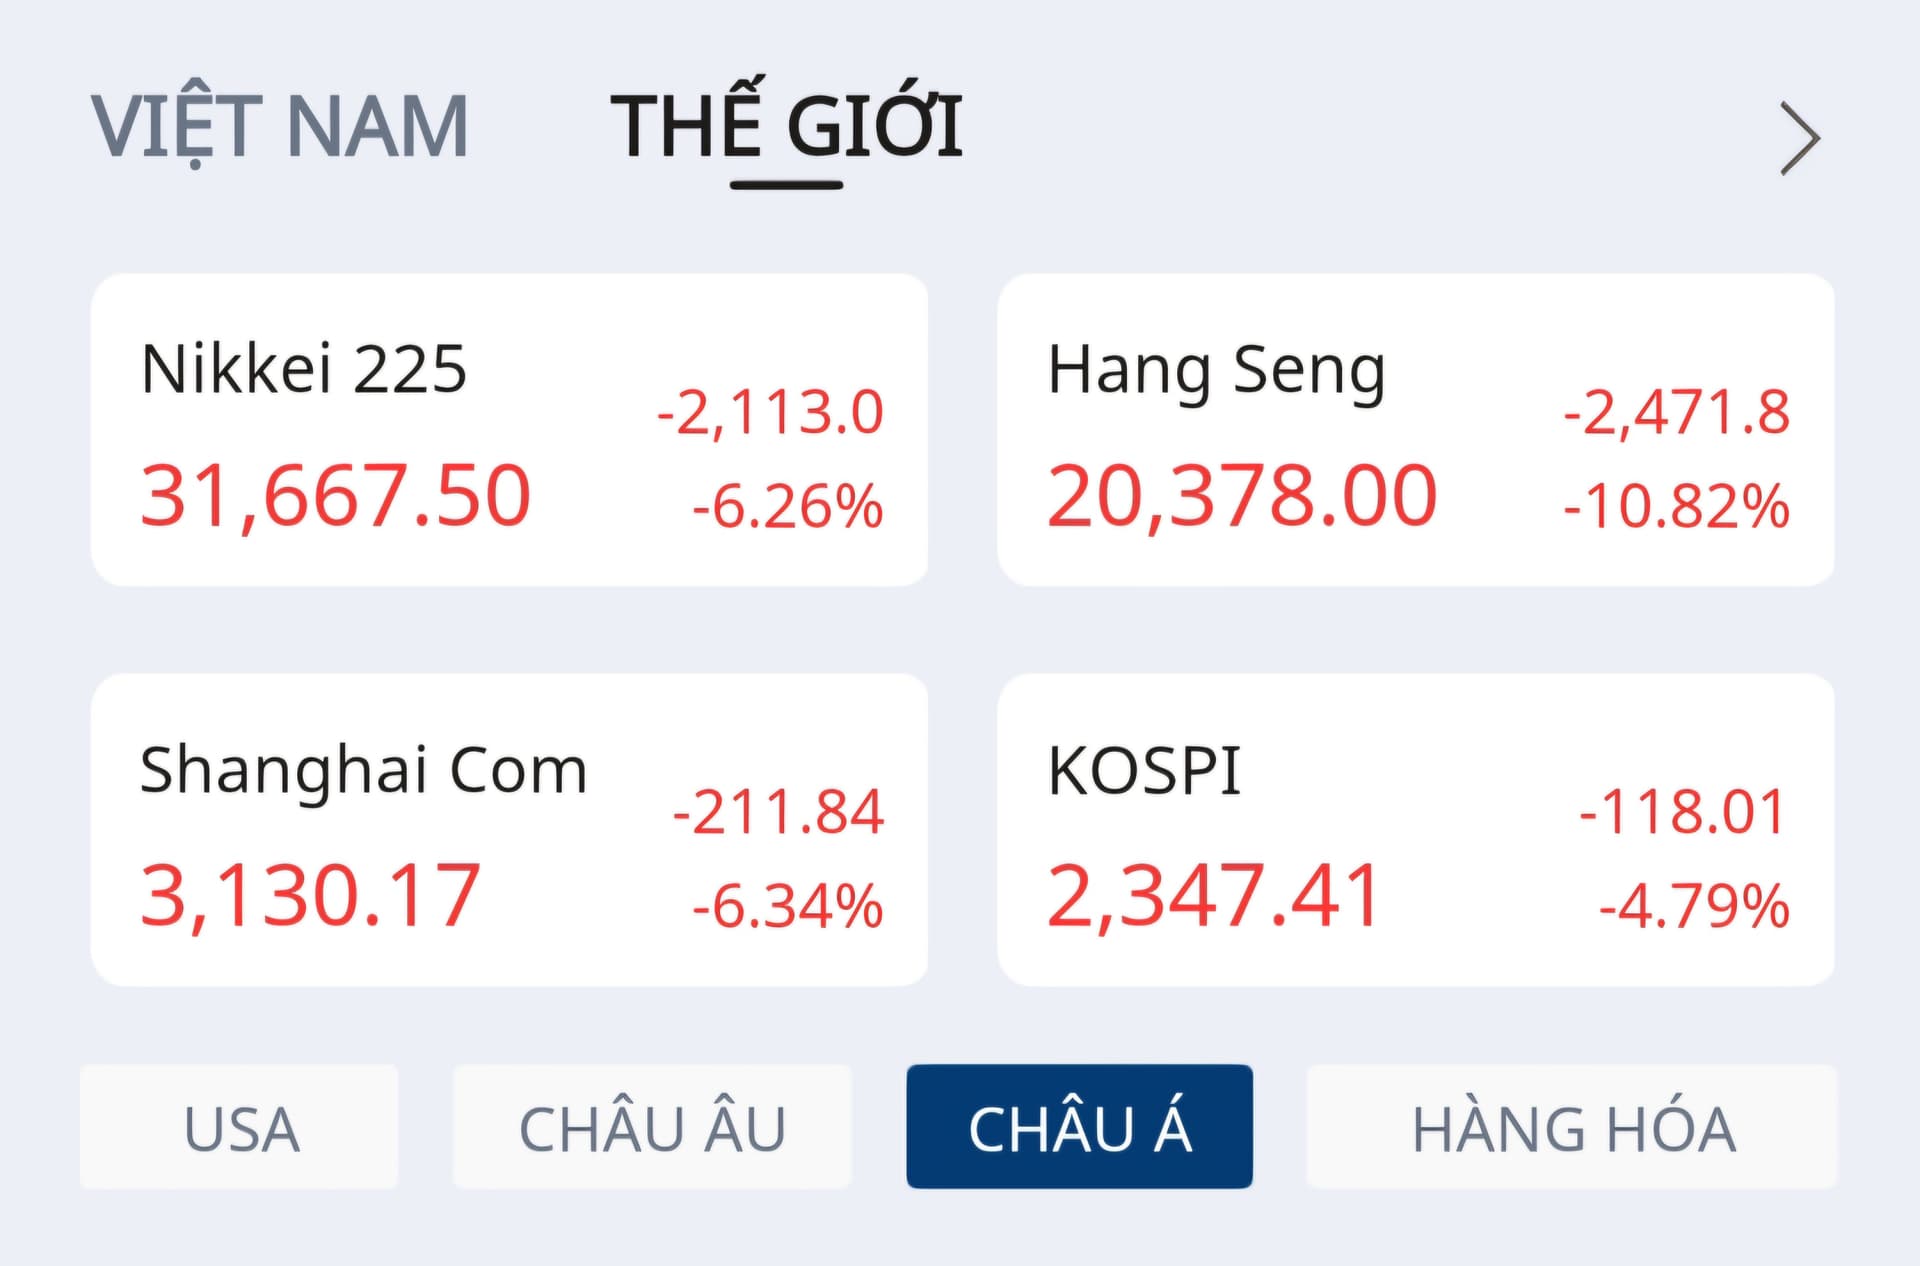Click the -4.79% KOSPI percent change
The width and height of the screenshot is (1920, 1266).
point(1693,906)
